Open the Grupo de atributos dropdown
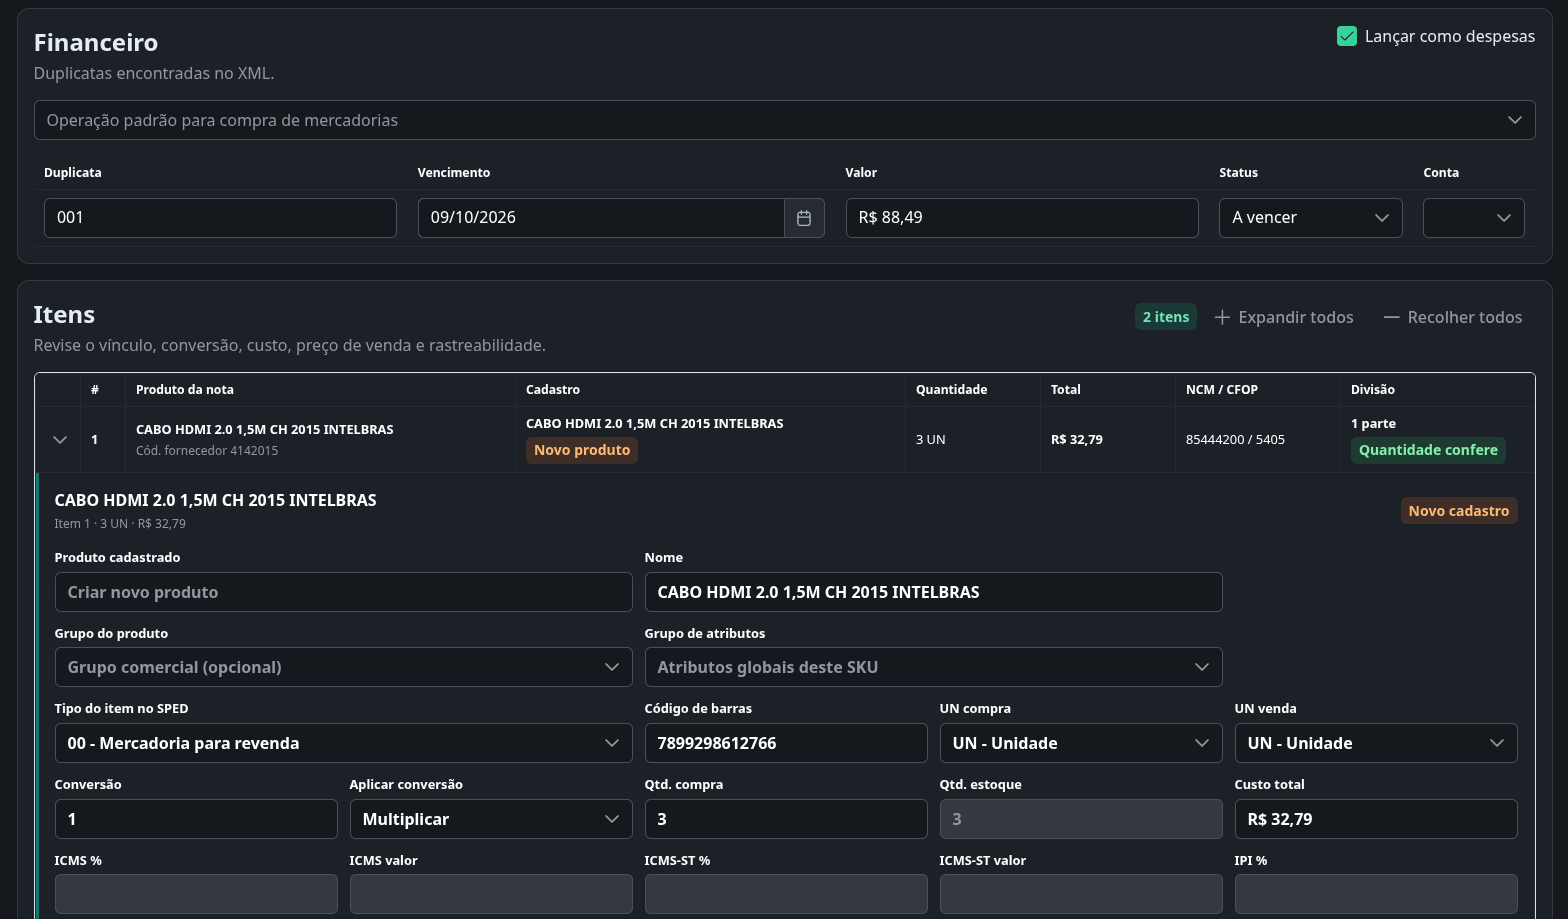This screenshot has height=919, width=1568. [x=933, y=667]
